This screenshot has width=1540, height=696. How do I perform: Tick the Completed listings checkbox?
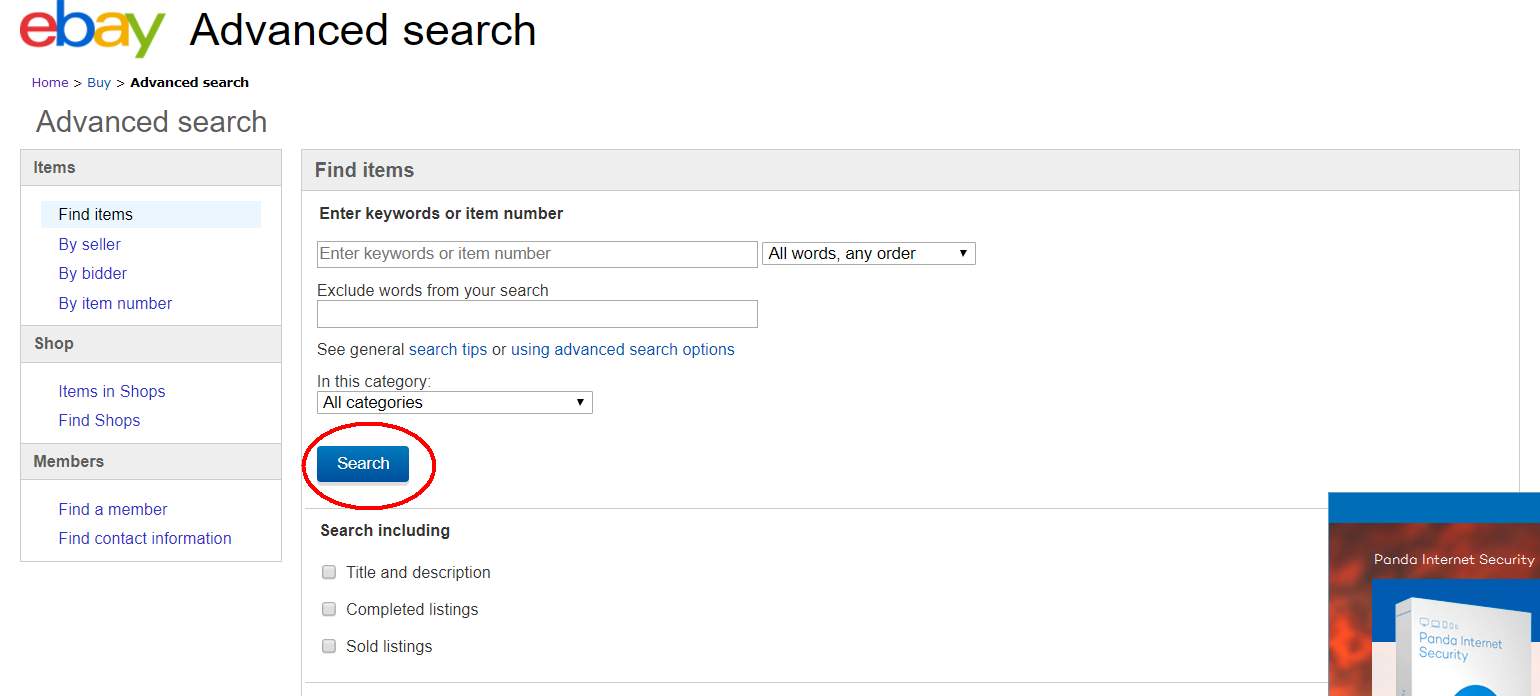[x=329, y=609]
